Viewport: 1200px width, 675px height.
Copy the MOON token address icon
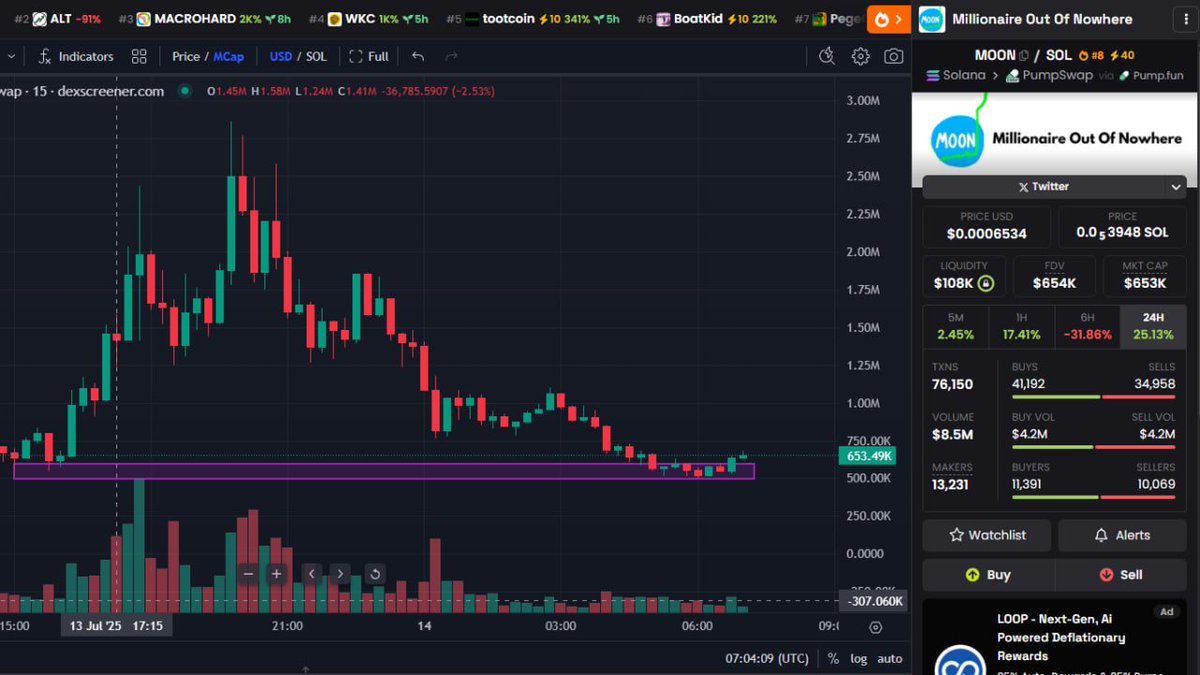[1023, 56]
